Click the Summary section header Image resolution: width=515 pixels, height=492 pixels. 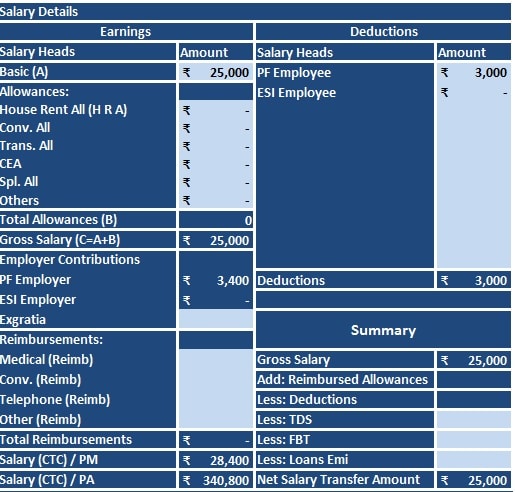click(383, 330)
